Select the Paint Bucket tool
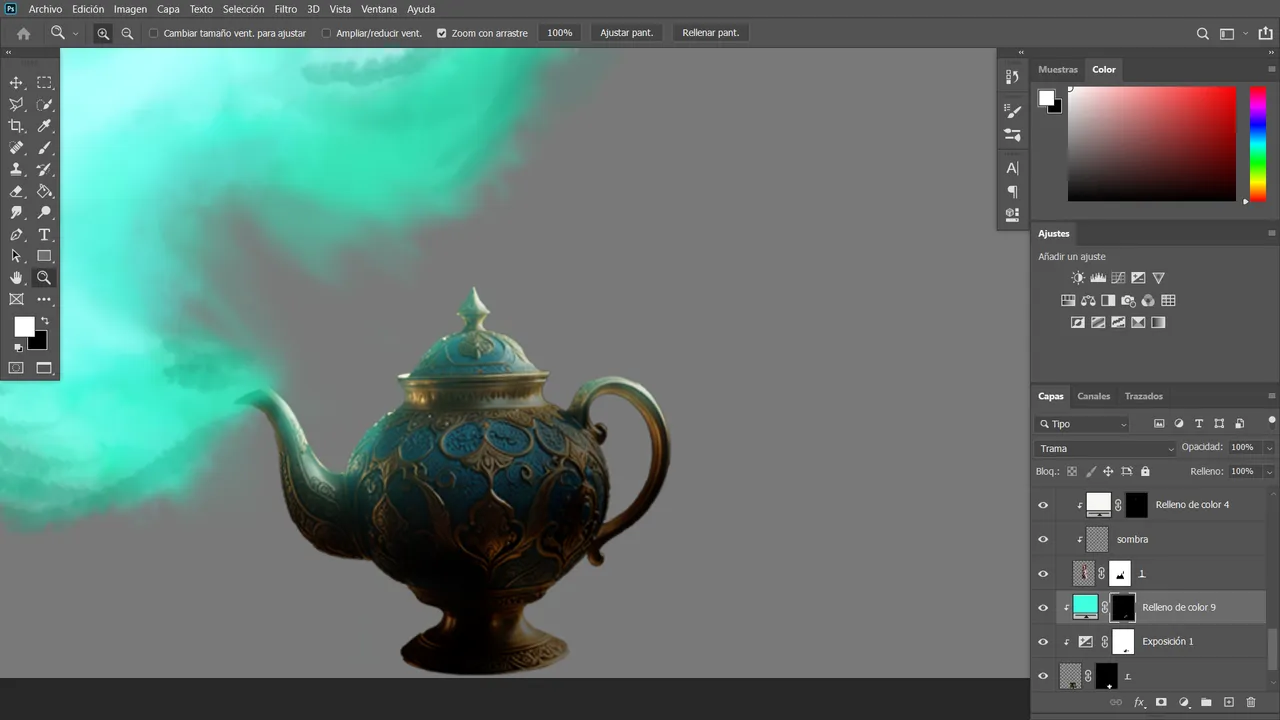1280x720 pixels. point(44,191)
